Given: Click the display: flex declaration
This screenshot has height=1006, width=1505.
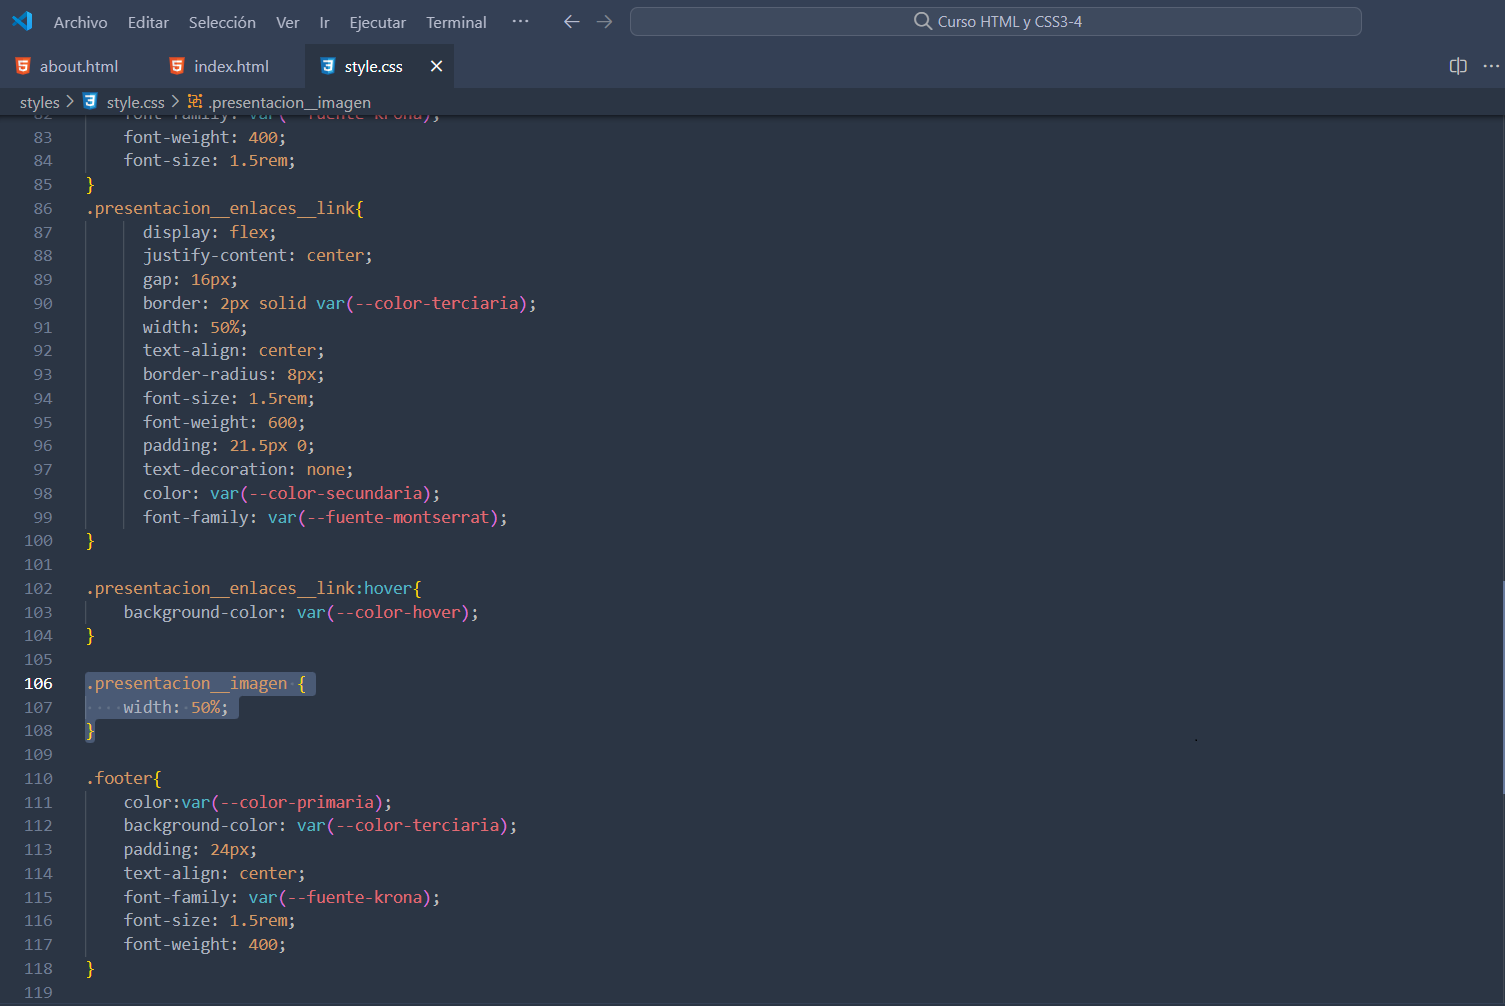Looking at the screenshot, I should point(209,232).
